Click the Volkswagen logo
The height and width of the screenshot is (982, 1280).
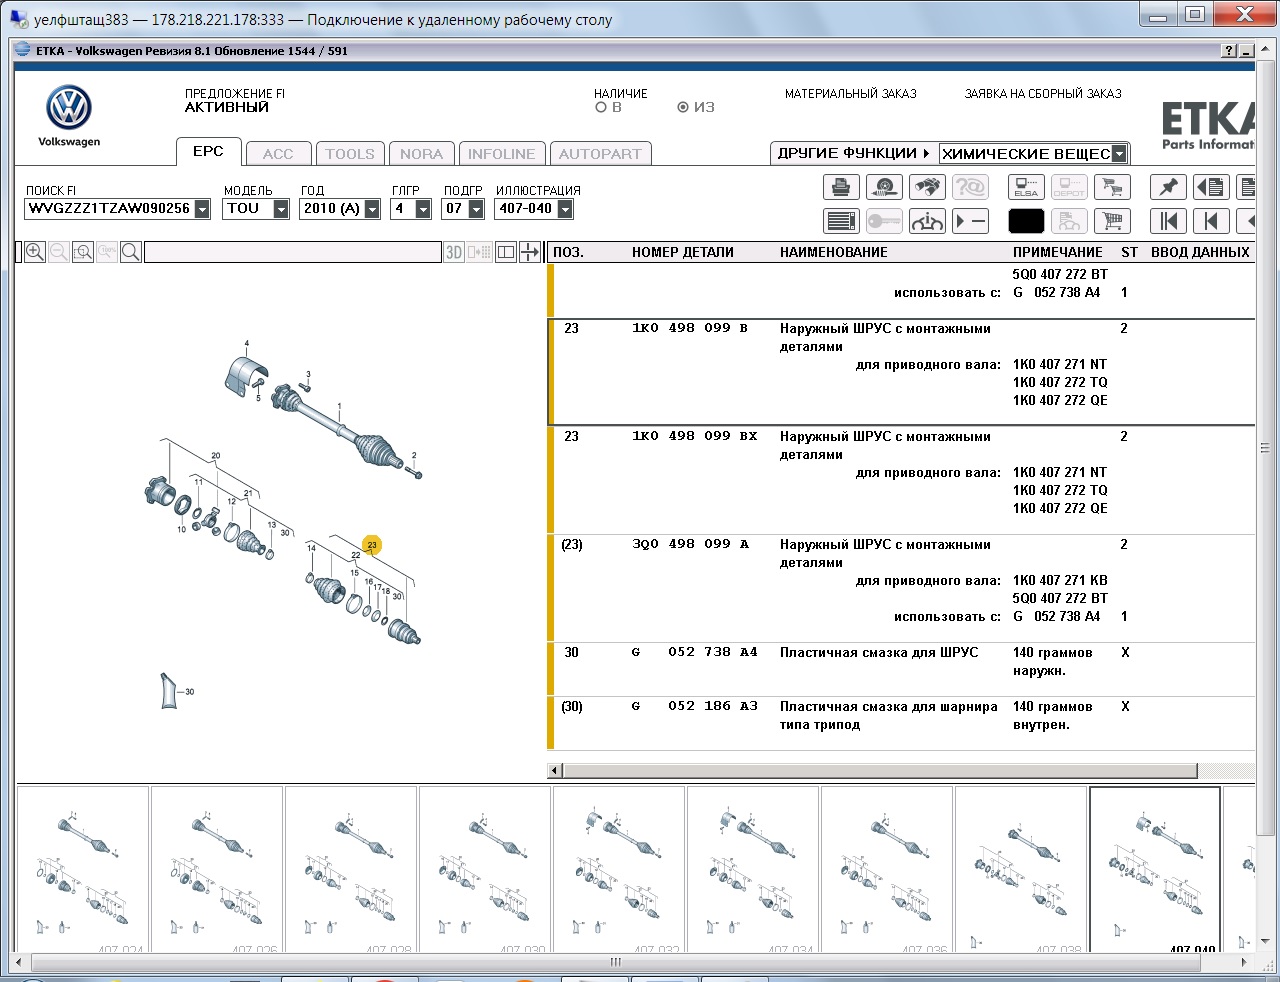pyautogui.click(x=69, y=108)
